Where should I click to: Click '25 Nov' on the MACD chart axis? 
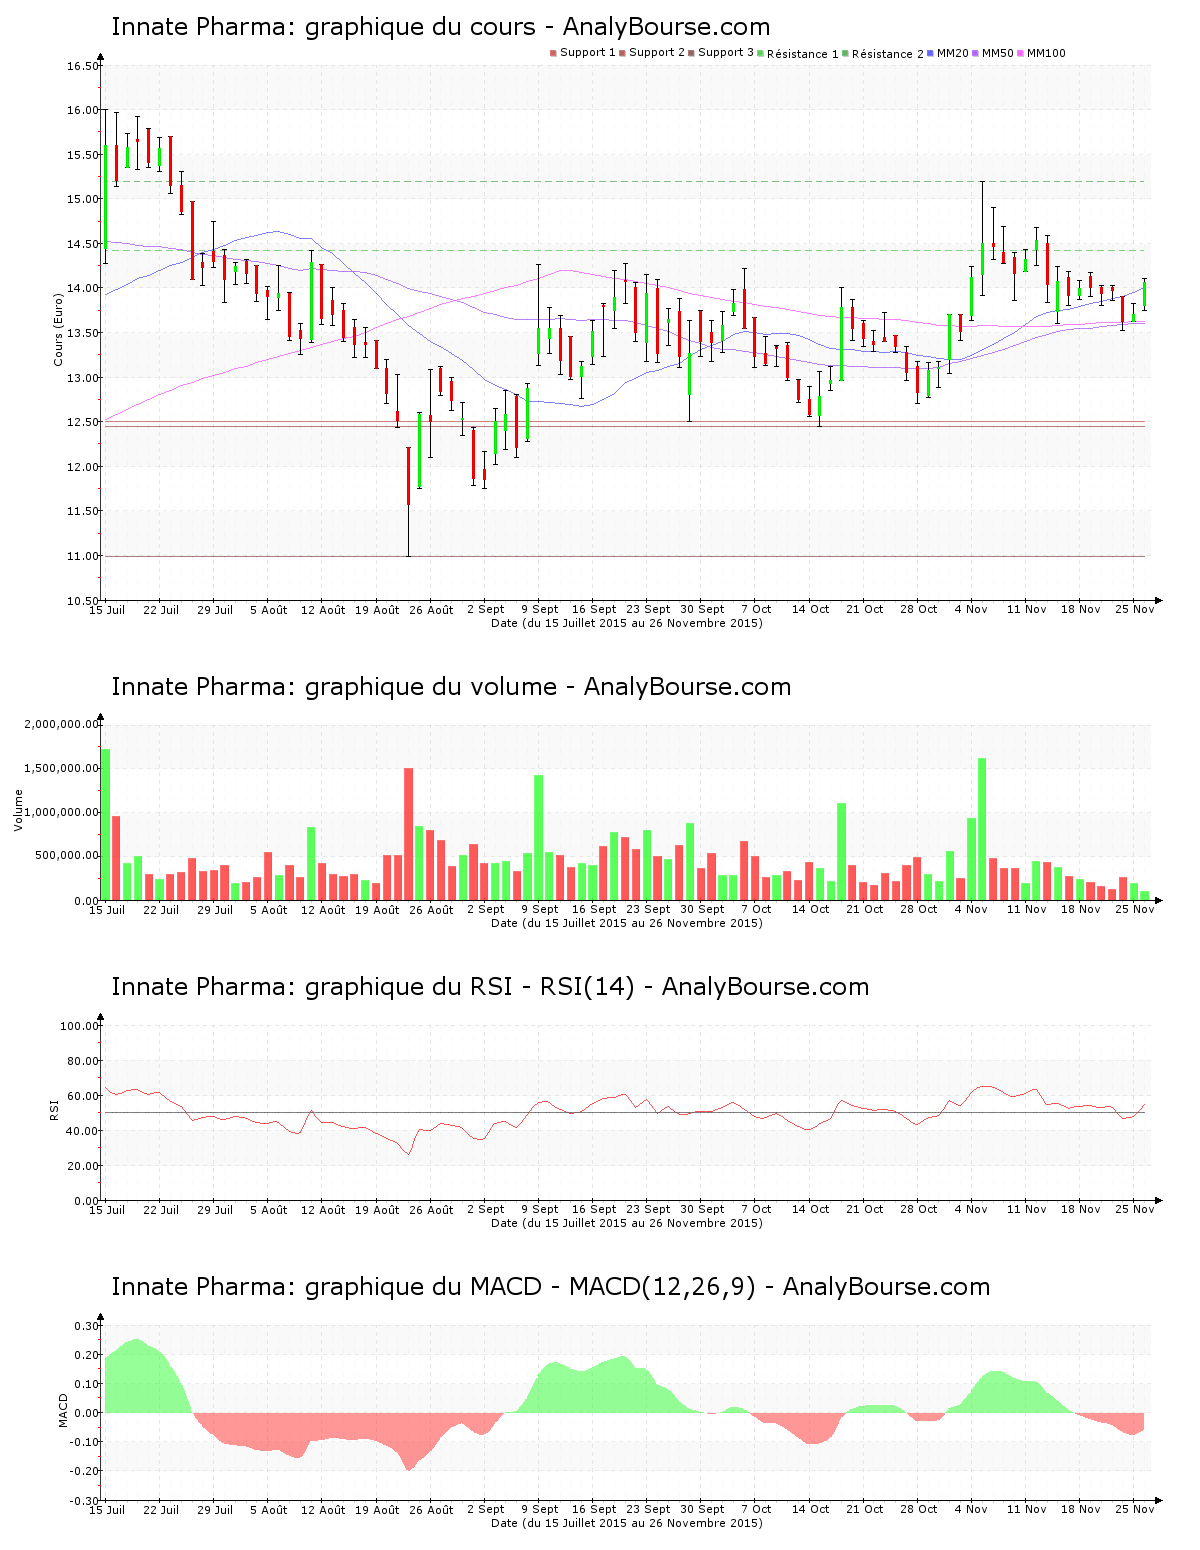click(x=1135, y=1510)
